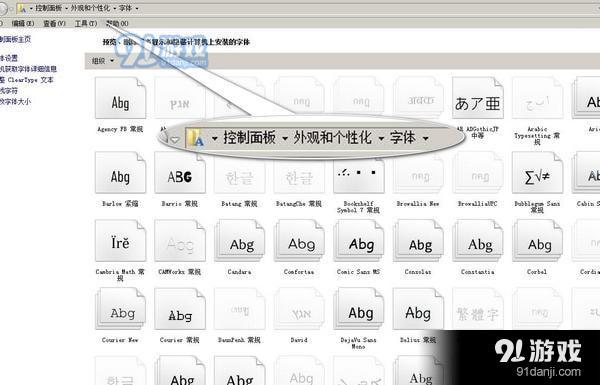The width and height of the screenshot is (600, 385).
Task: Select the Barrio 常规 font icon
Action: (x=180, y=173)
